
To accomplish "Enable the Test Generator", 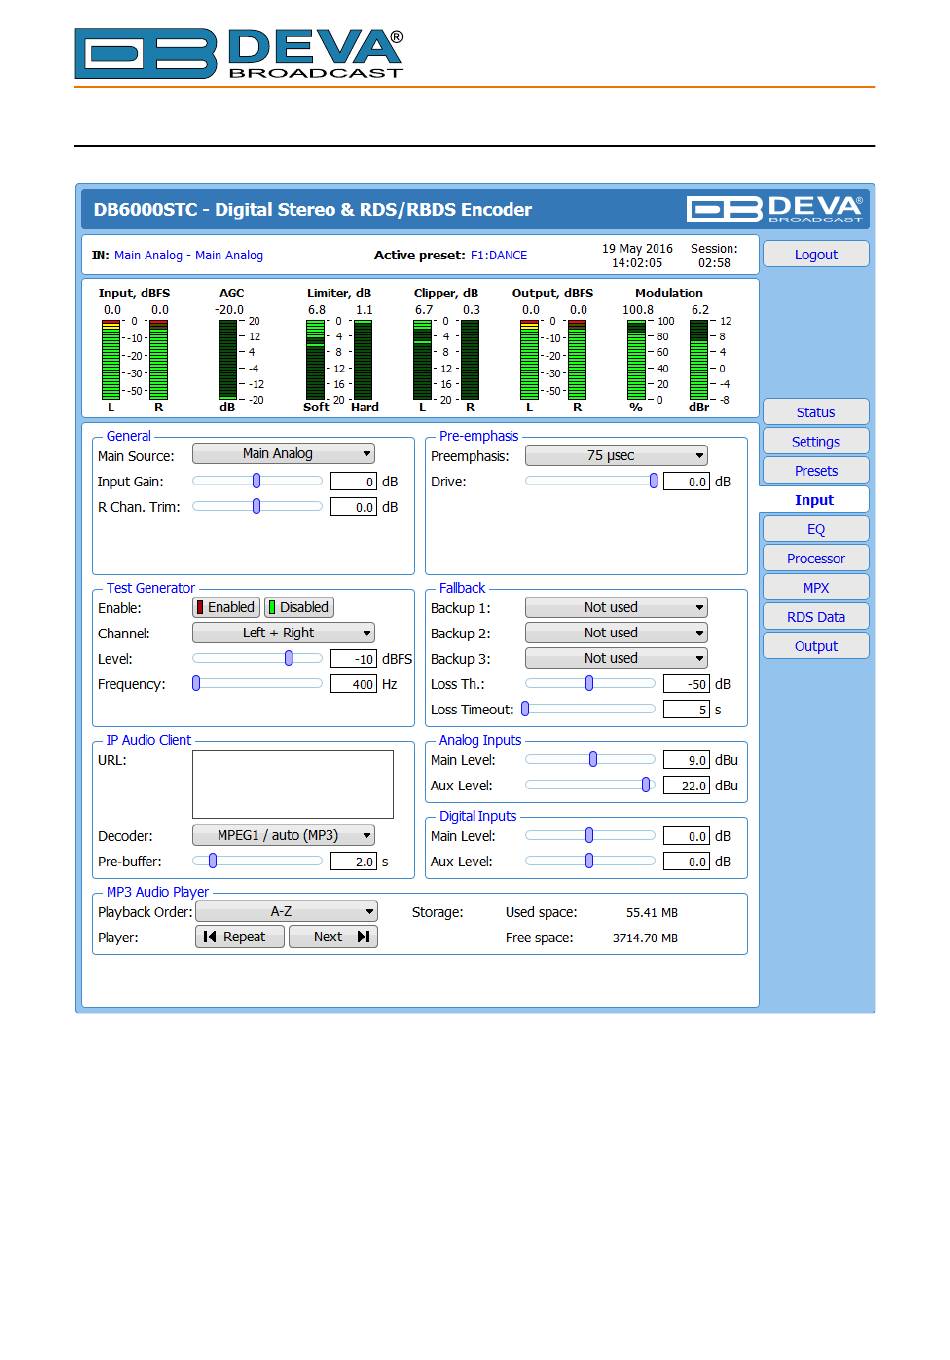I will click(x=226, y=607).
